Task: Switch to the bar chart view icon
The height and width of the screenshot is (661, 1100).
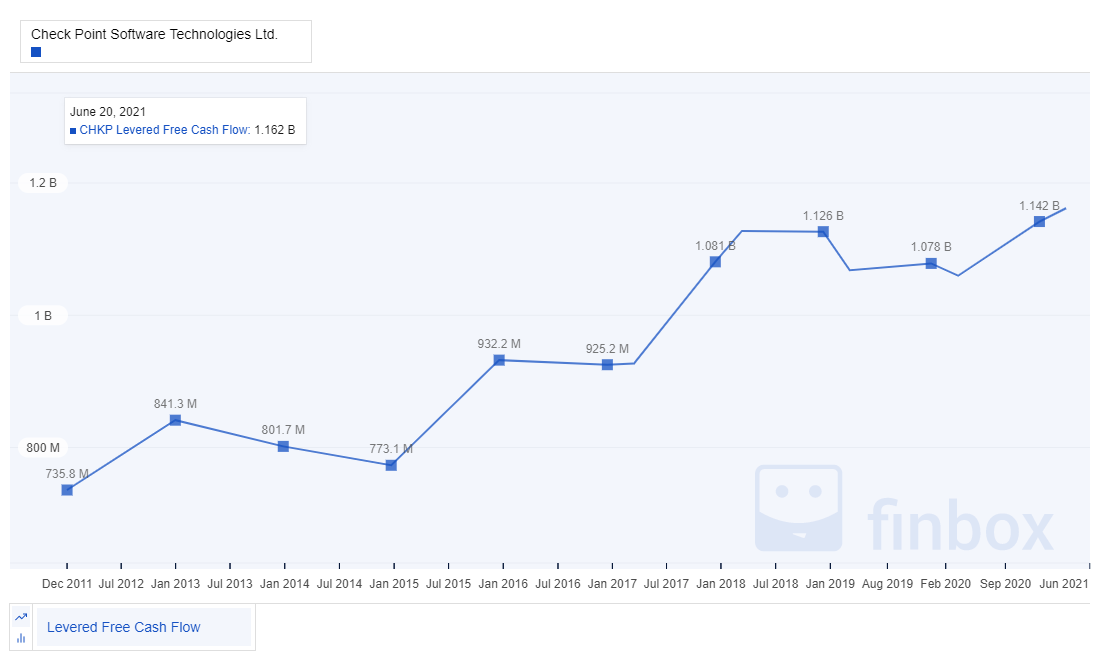Action: [x=21, y=638]
